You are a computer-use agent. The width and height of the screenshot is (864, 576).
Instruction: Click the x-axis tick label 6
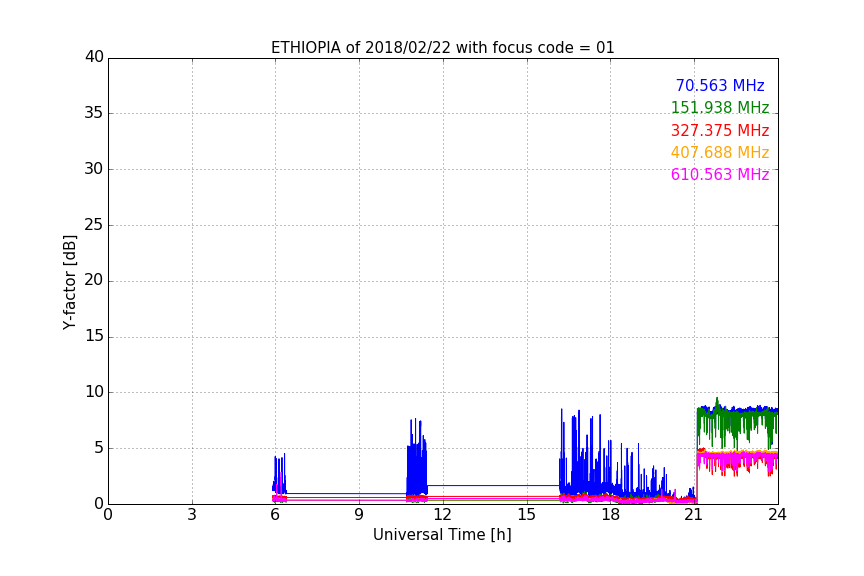[x=275, y=515]
